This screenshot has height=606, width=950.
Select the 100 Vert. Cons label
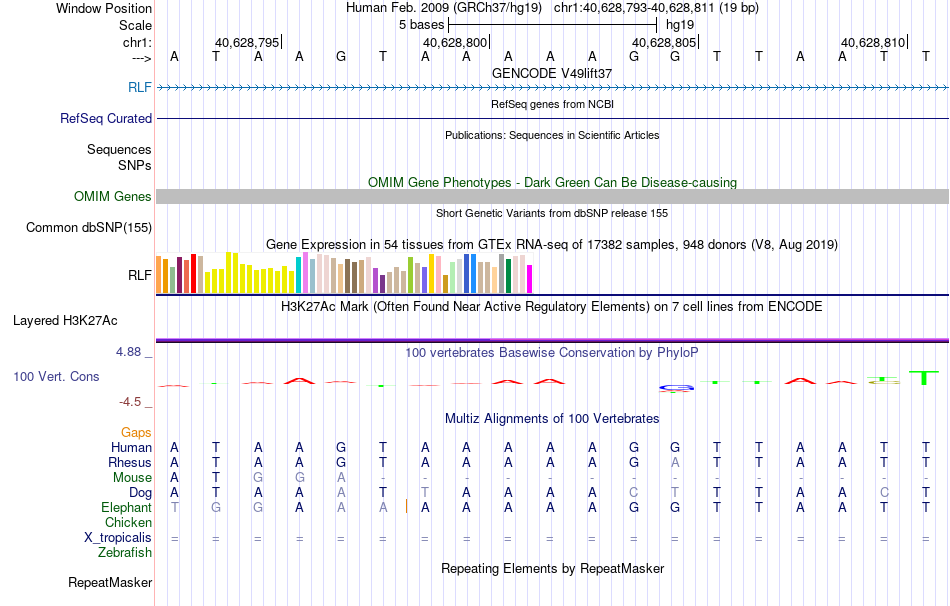click(x=56, y=376)
